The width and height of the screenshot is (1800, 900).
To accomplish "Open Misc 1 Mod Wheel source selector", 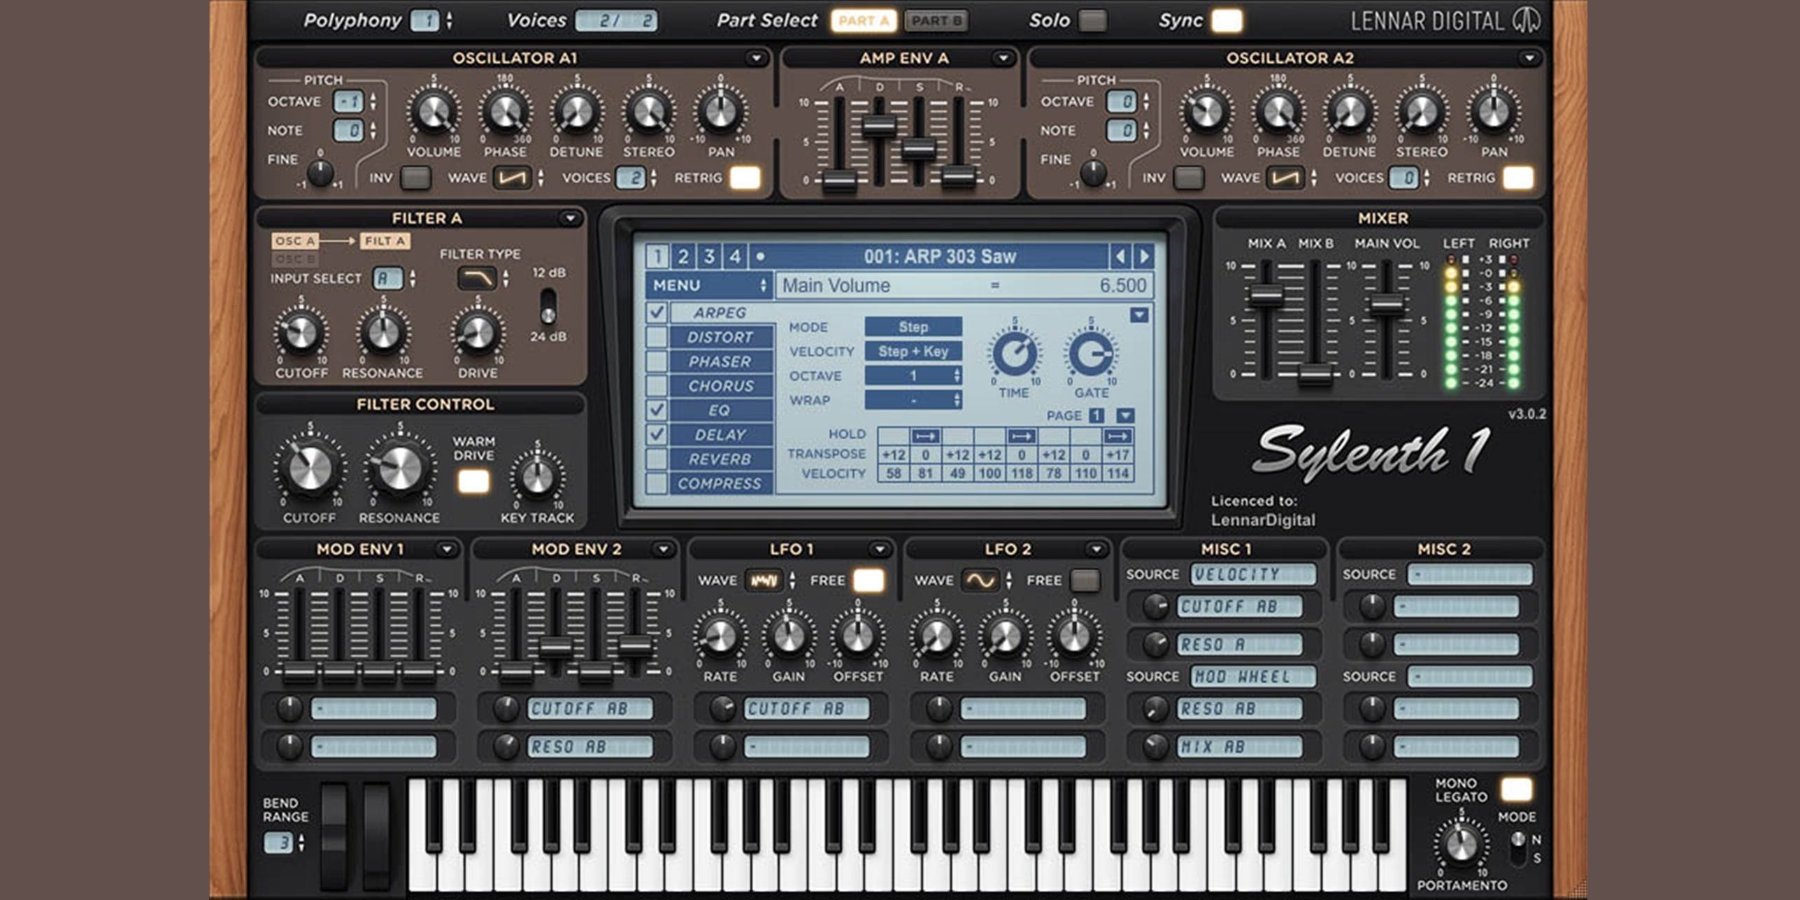I will 1253,677.
